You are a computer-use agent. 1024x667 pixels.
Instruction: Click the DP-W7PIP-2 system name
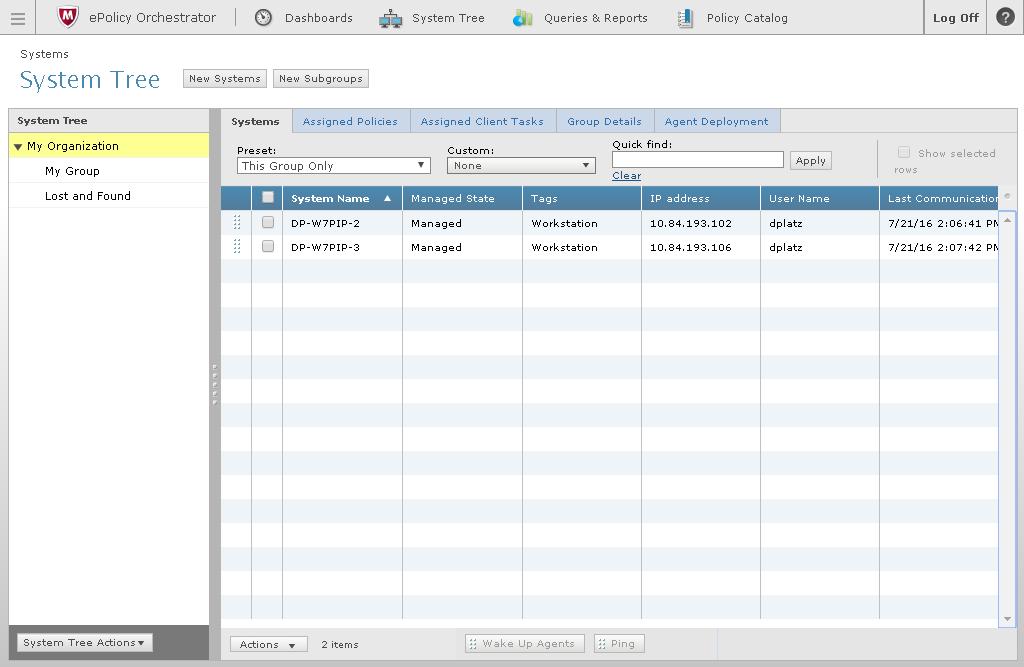tap(325, 223)
